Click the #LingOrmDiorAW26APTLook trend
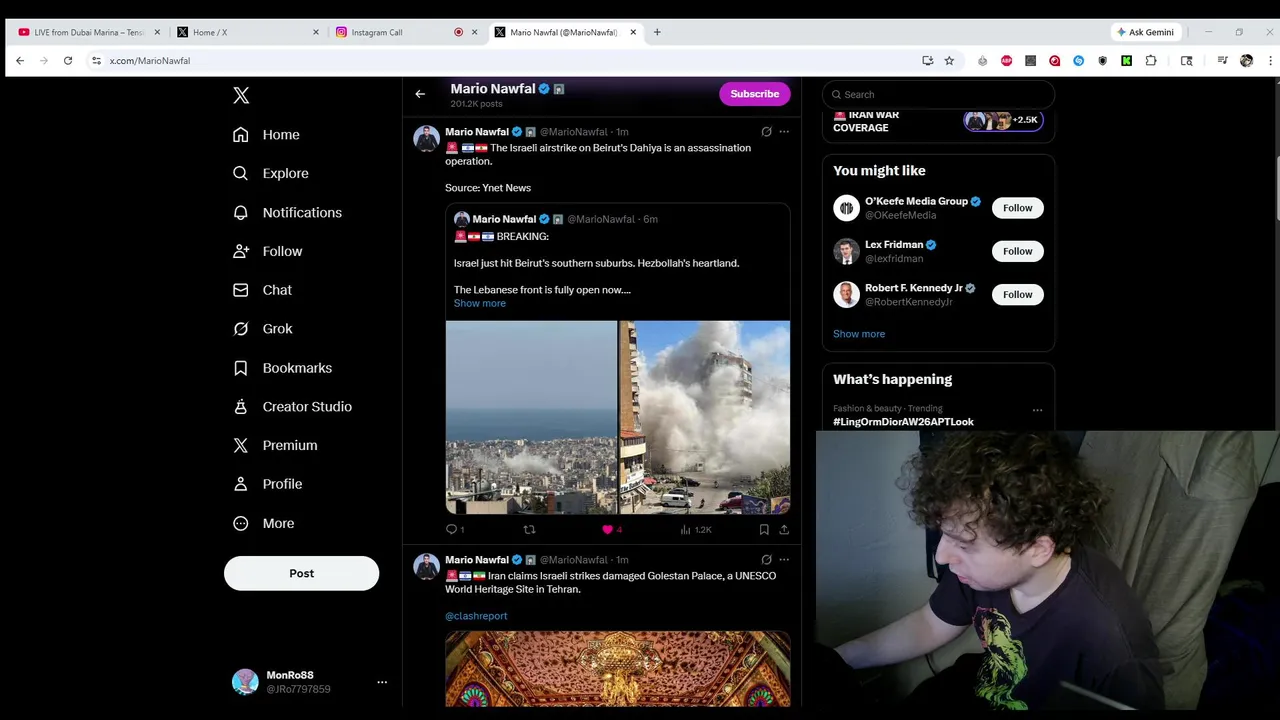This screenshot has height=720, width=1280. pos(903,422)
